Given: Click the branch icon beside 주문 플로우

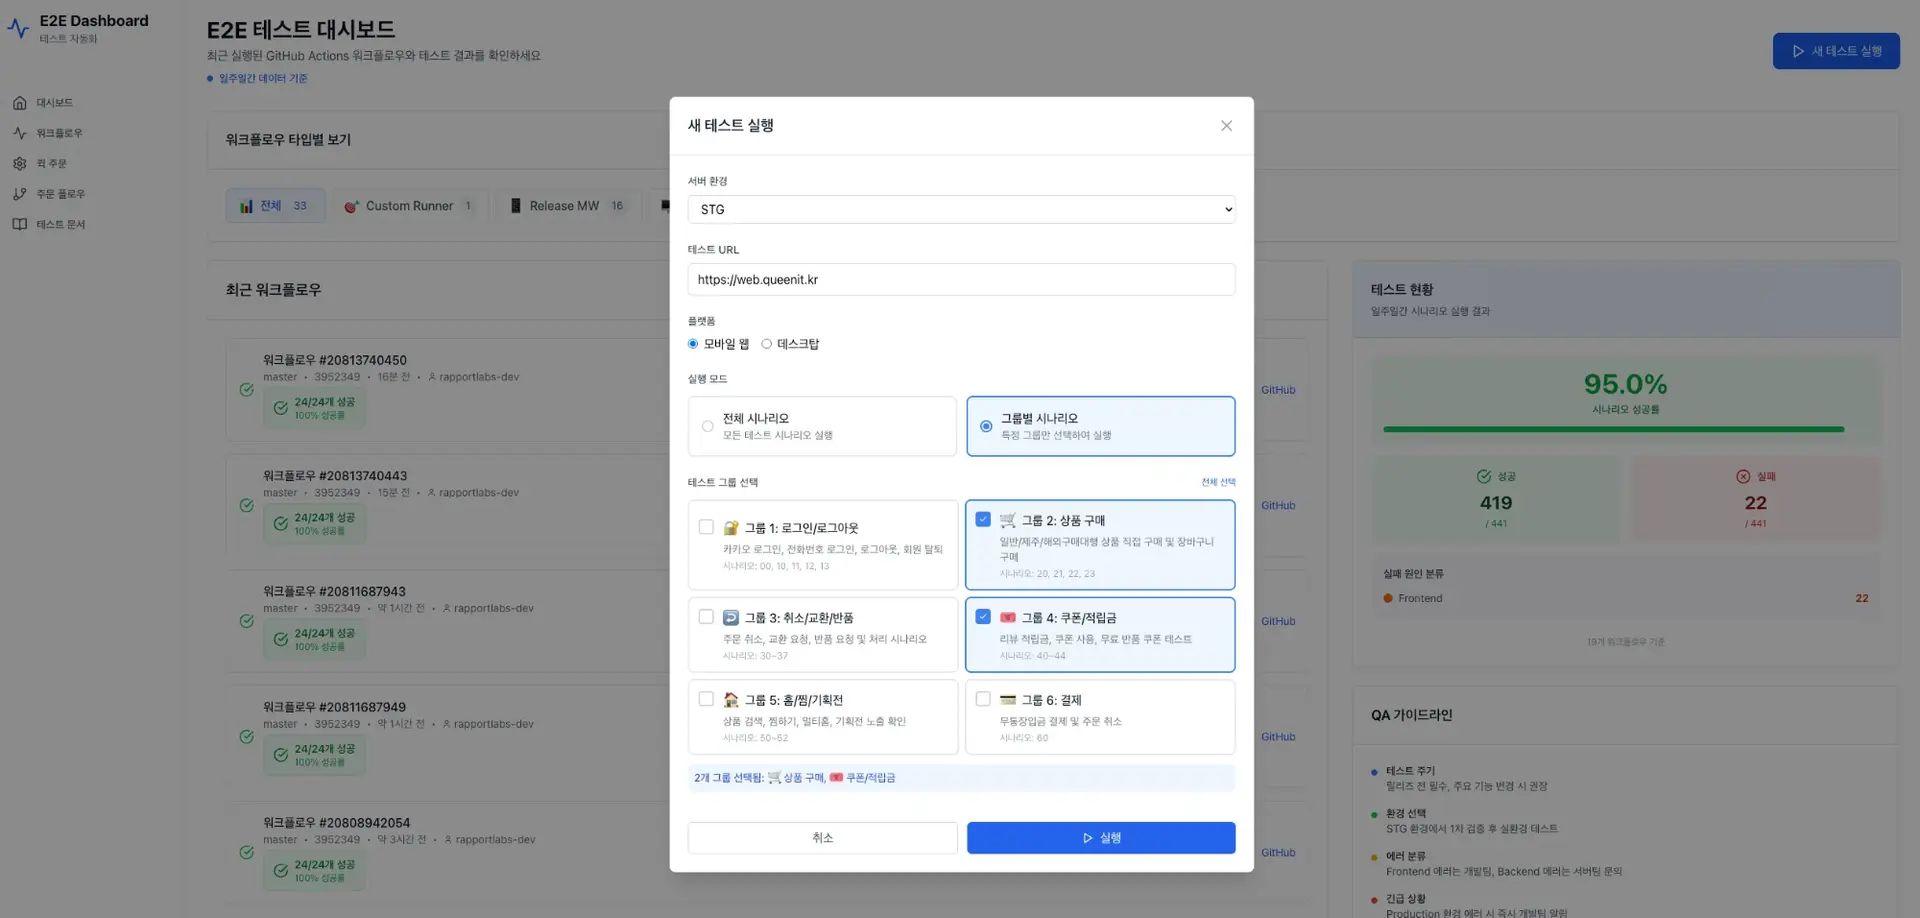Looking at the screenshot, I should (20, 194).
